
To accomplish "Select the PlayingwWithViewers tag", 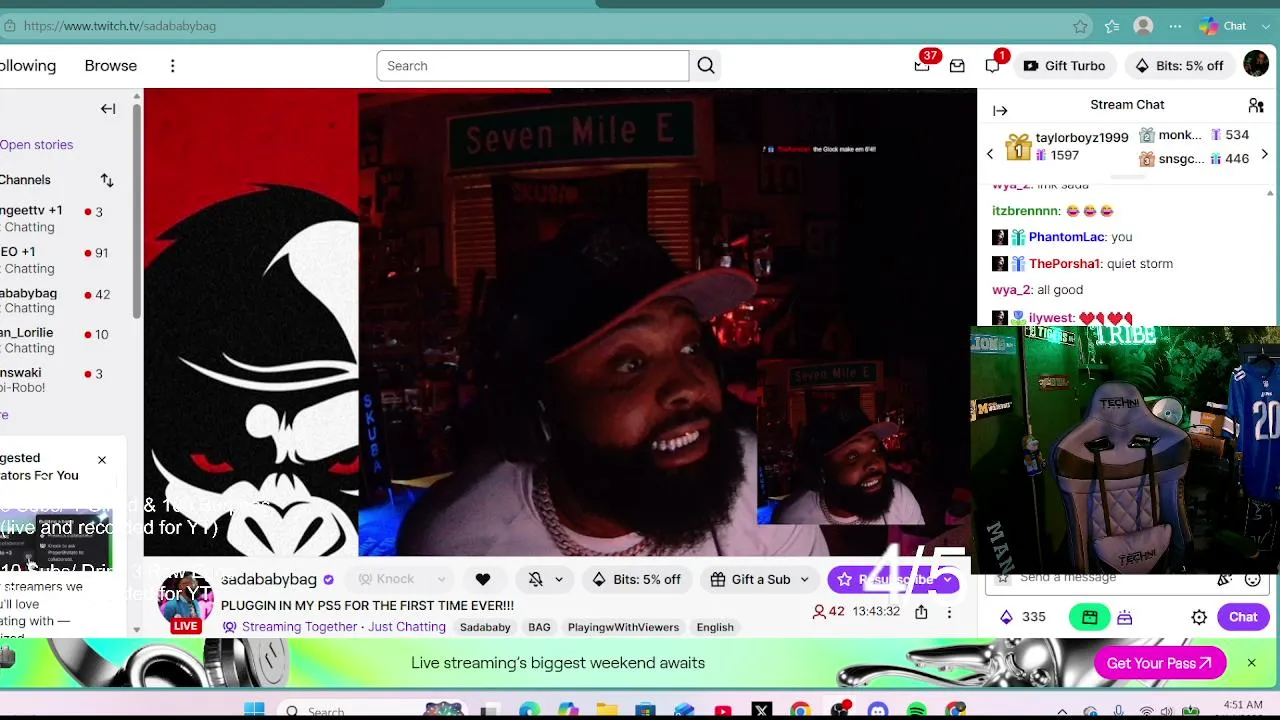I will [x=623, y=627].
